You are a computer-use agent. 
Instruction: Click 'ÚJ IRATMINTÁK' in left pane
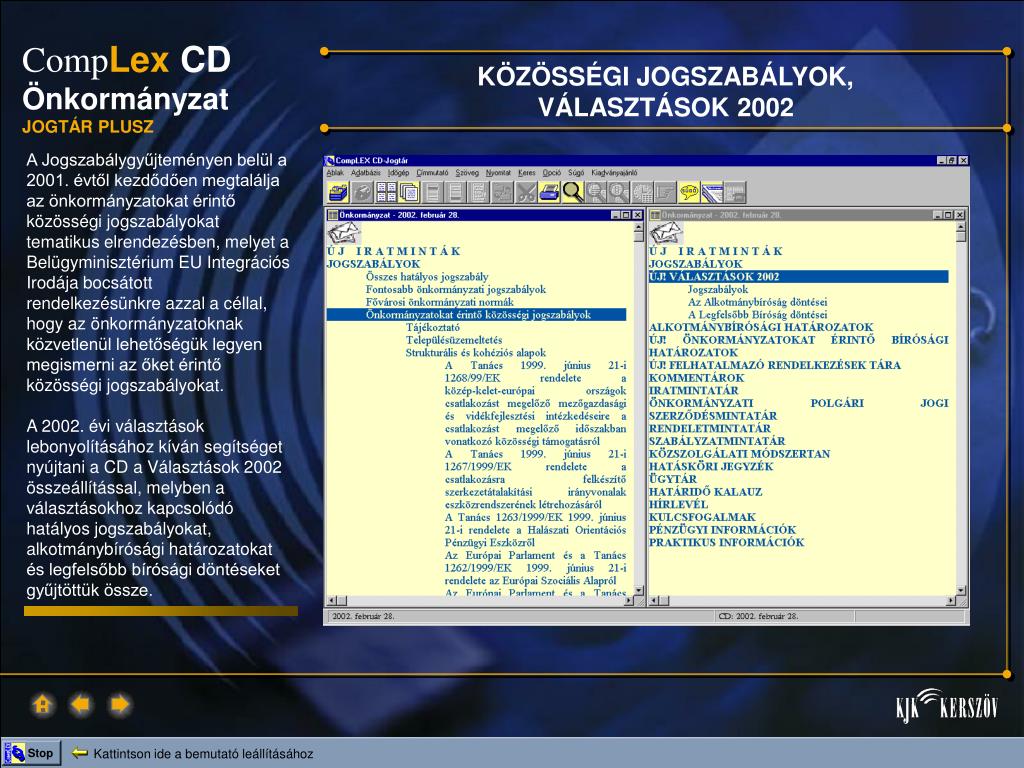tap(394, 251)
